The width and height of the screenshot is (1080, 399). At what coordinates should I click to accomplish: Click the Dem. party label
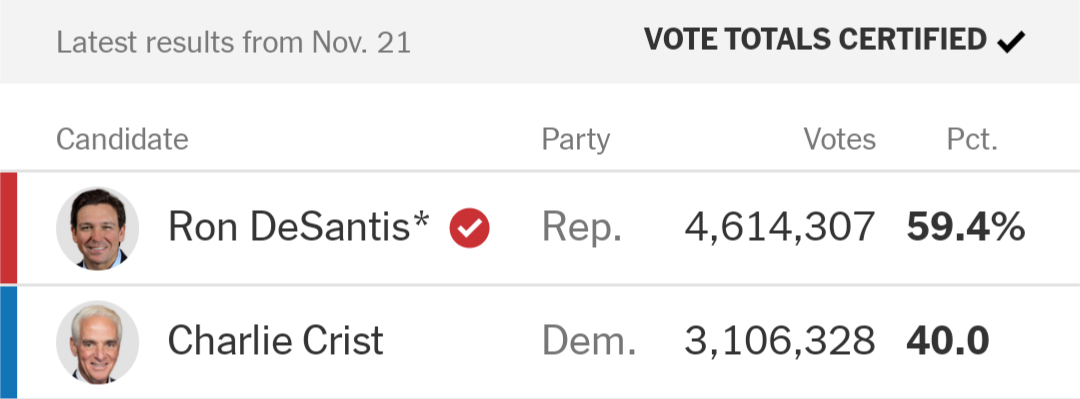[589, 340]
